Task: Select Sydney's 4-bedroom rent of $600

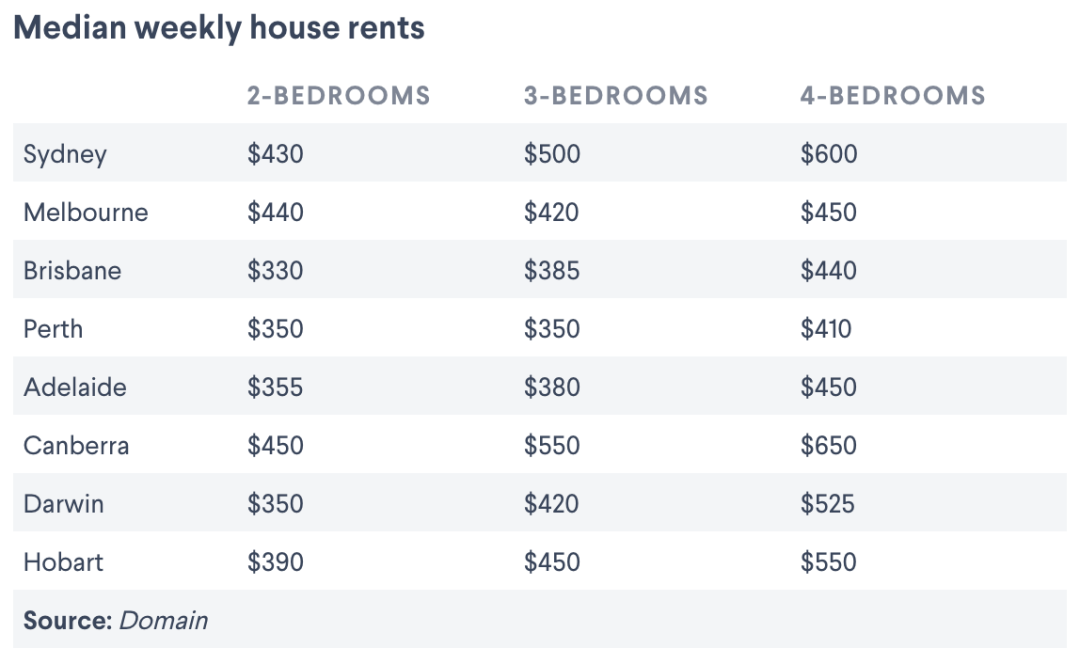Action: pyautogui.click(x=829, y=154)
